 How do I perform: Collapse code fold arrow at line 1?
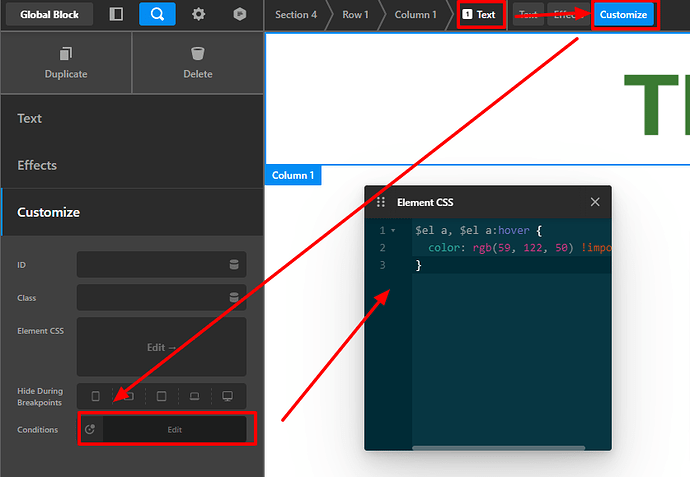point(393,231)
